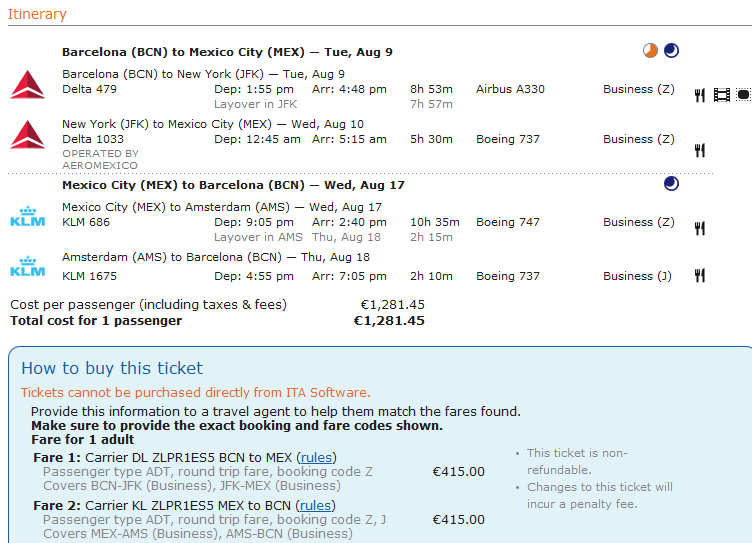
Task: Click the power outlet icon for Delta 479
Action: [743, 95]
